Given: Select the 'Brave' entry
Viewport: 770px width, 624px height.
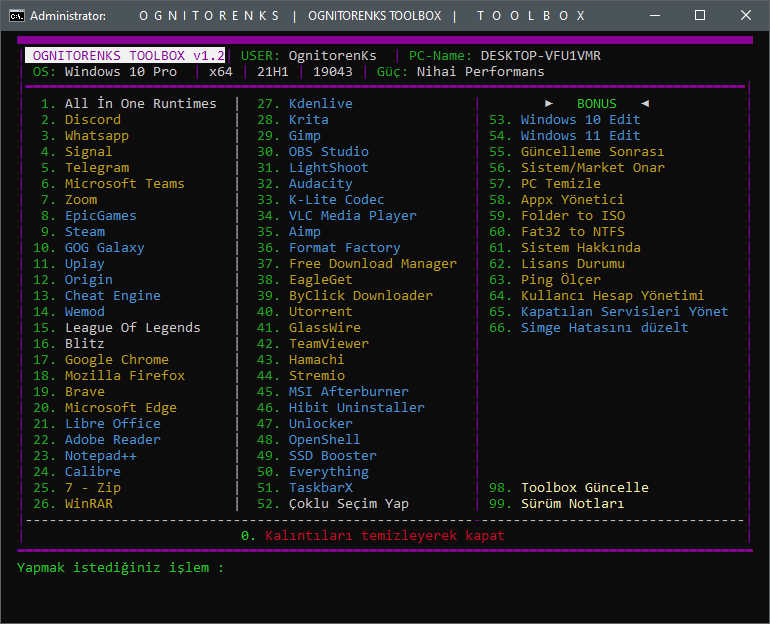Looking at the screenshot, I should [x=84, y=392].
